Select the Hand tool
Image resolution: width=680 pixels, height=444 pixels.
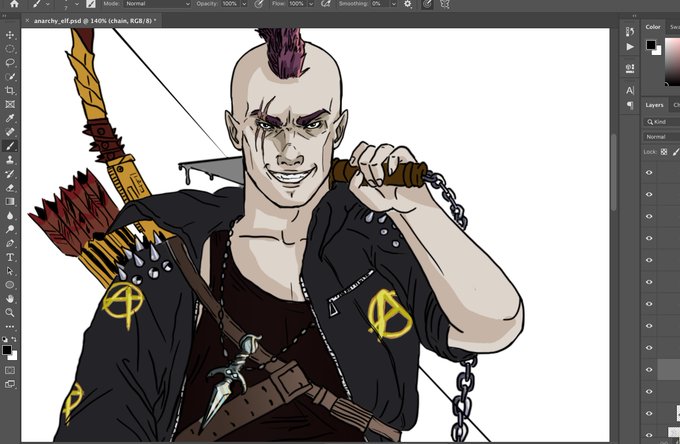pyautogui.click(x=10, y=299)
